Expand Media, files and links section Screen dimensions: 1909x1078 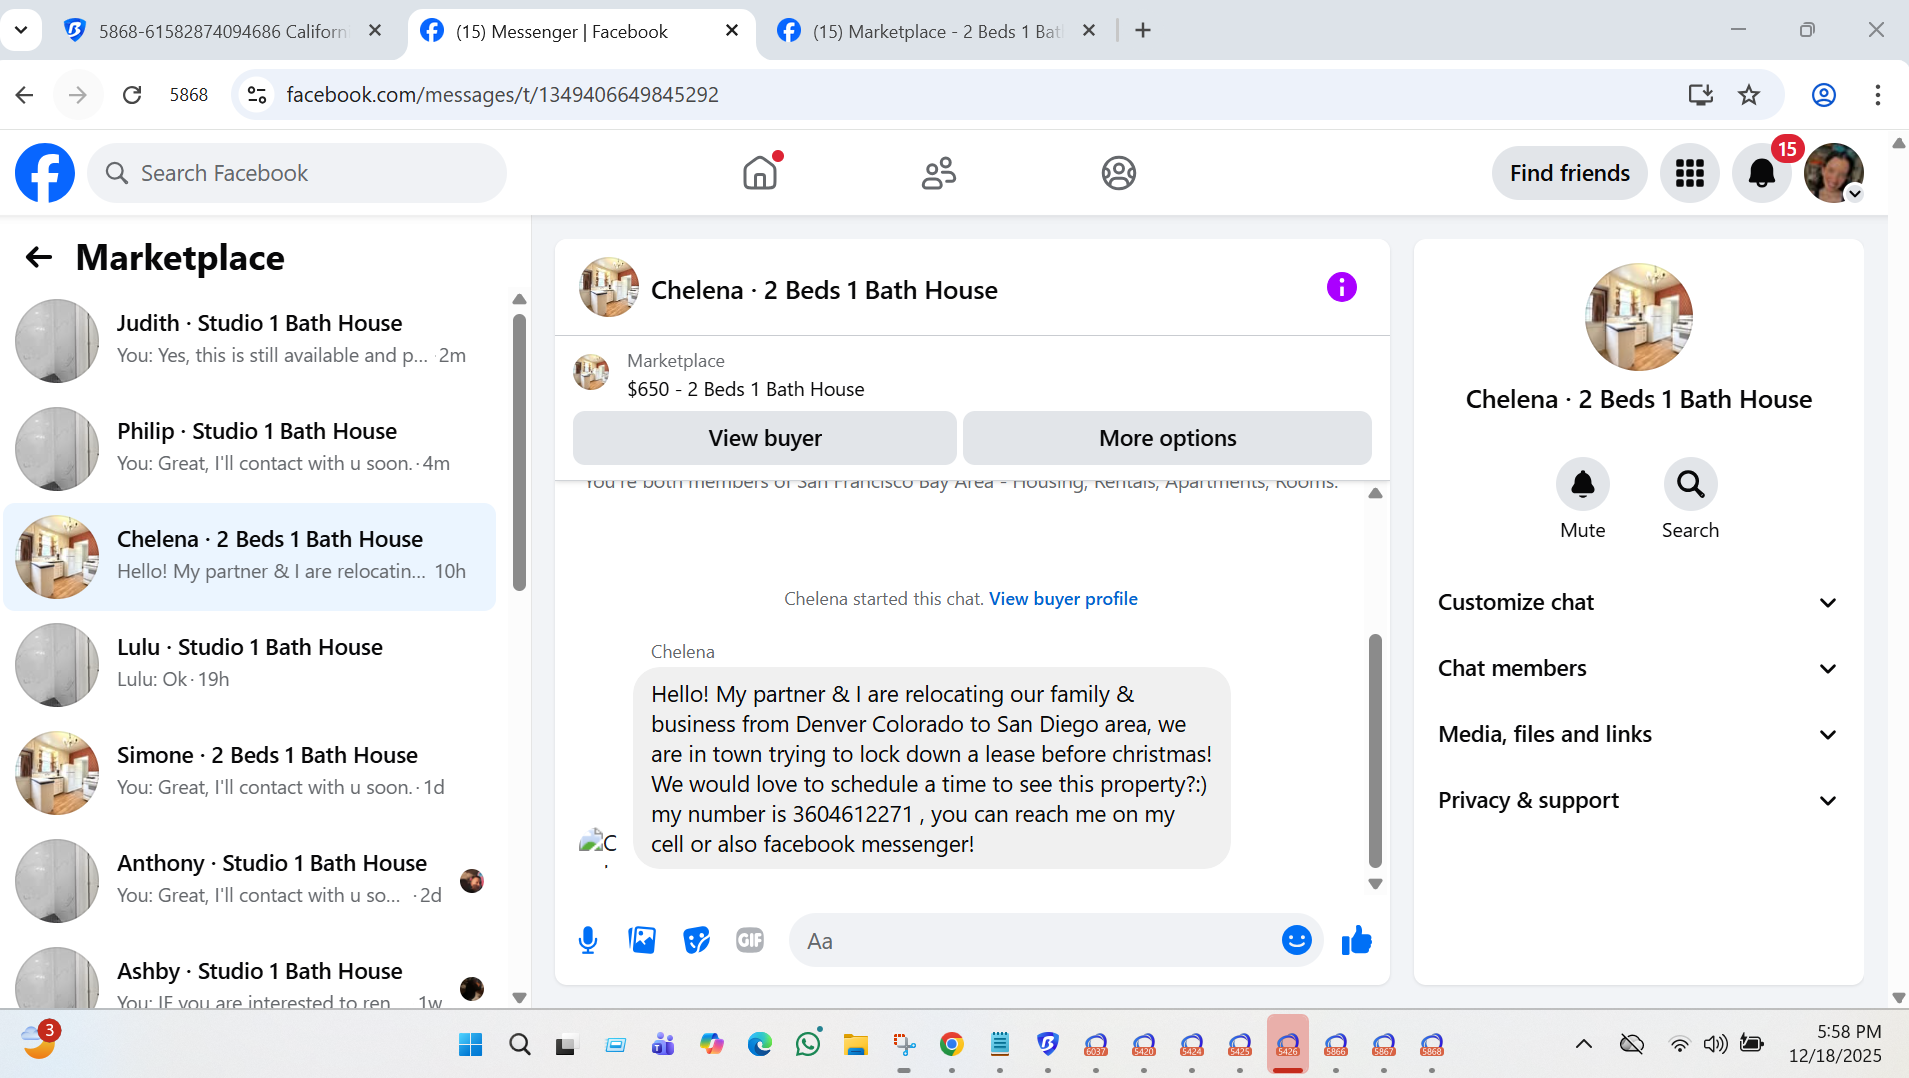1638,734
